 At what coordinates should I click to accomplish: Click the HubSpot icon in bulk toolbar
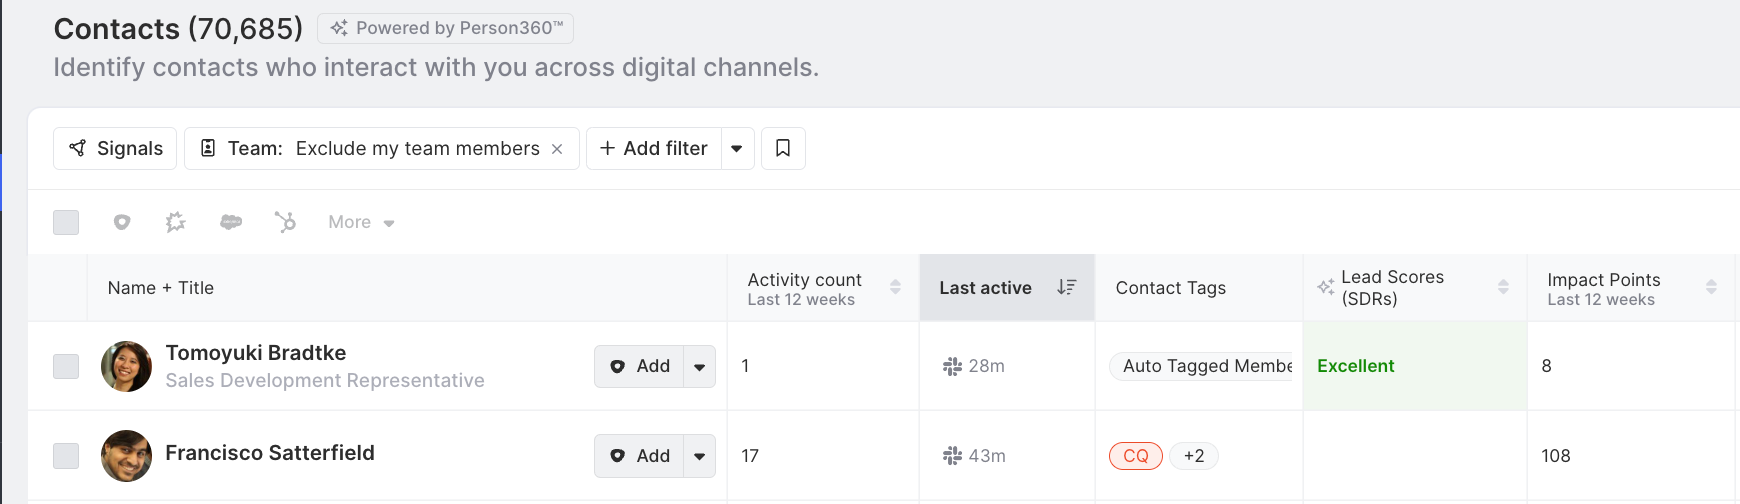(x=285, y=222)
